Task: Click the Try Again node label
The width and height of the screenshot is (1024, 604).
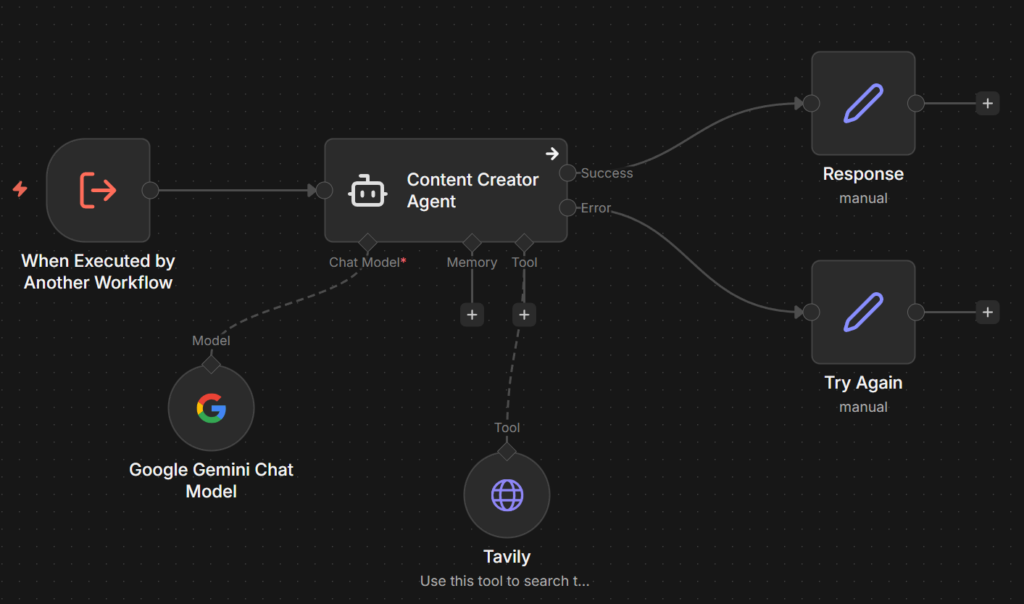Action: [863, 383]
